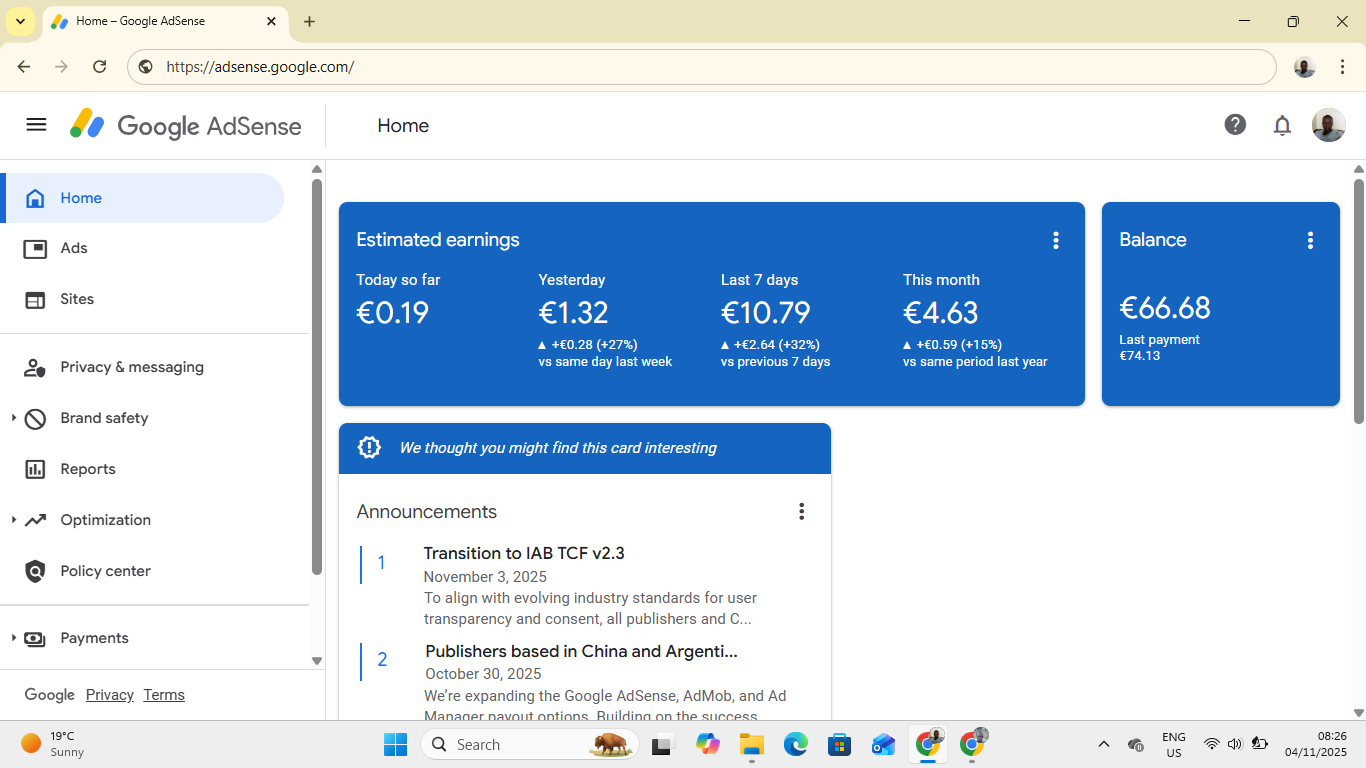Expand the Optimization menu arrow

point(14,520)
